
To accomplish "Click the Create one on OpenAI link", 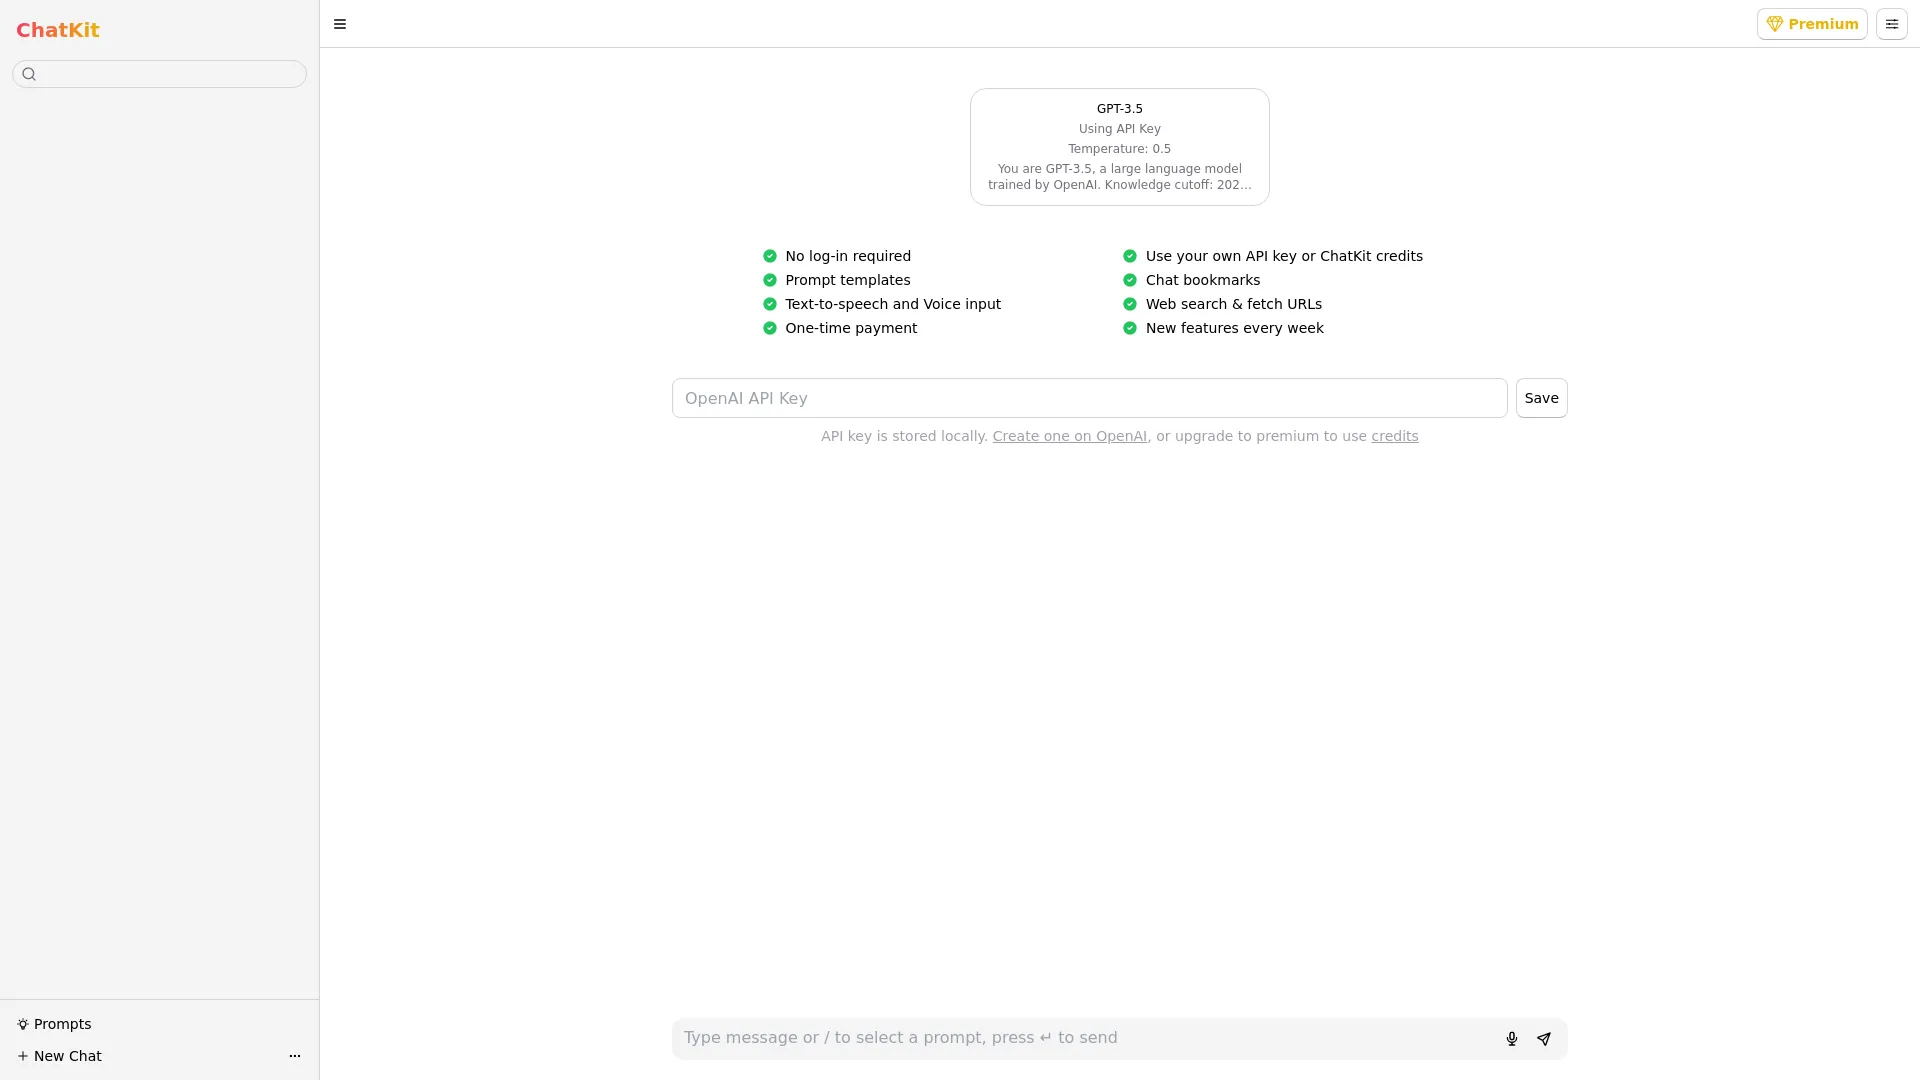I will (x=1069, y=435).
